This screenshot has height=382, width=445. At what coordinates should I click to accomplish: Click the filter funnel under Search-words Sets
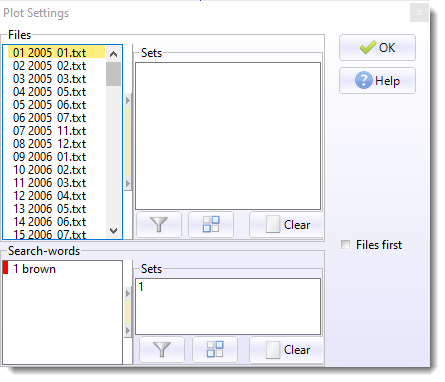(x=162, y=349)
